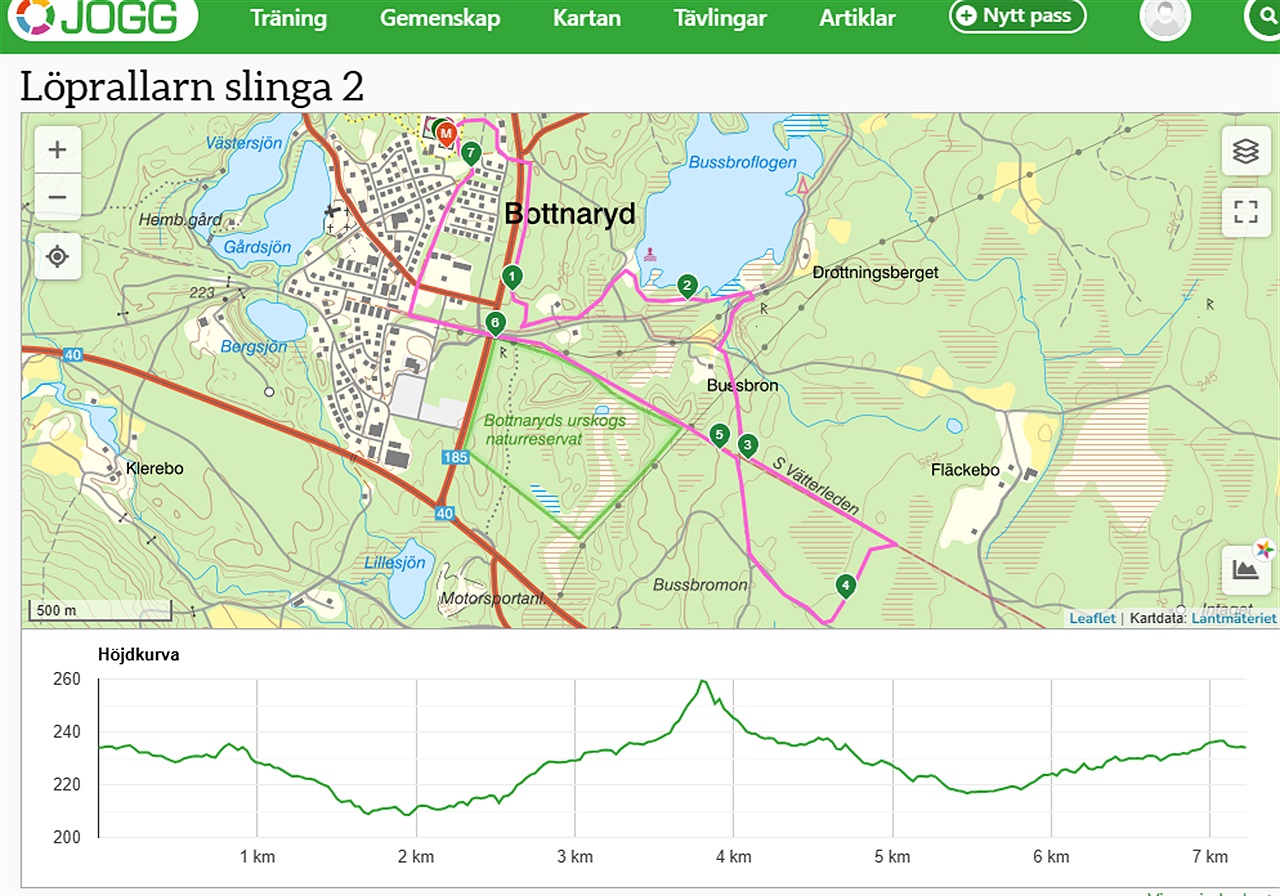Open the Tävlingar menu item
Screen dimensions: 1280x896
click(720, 18)
